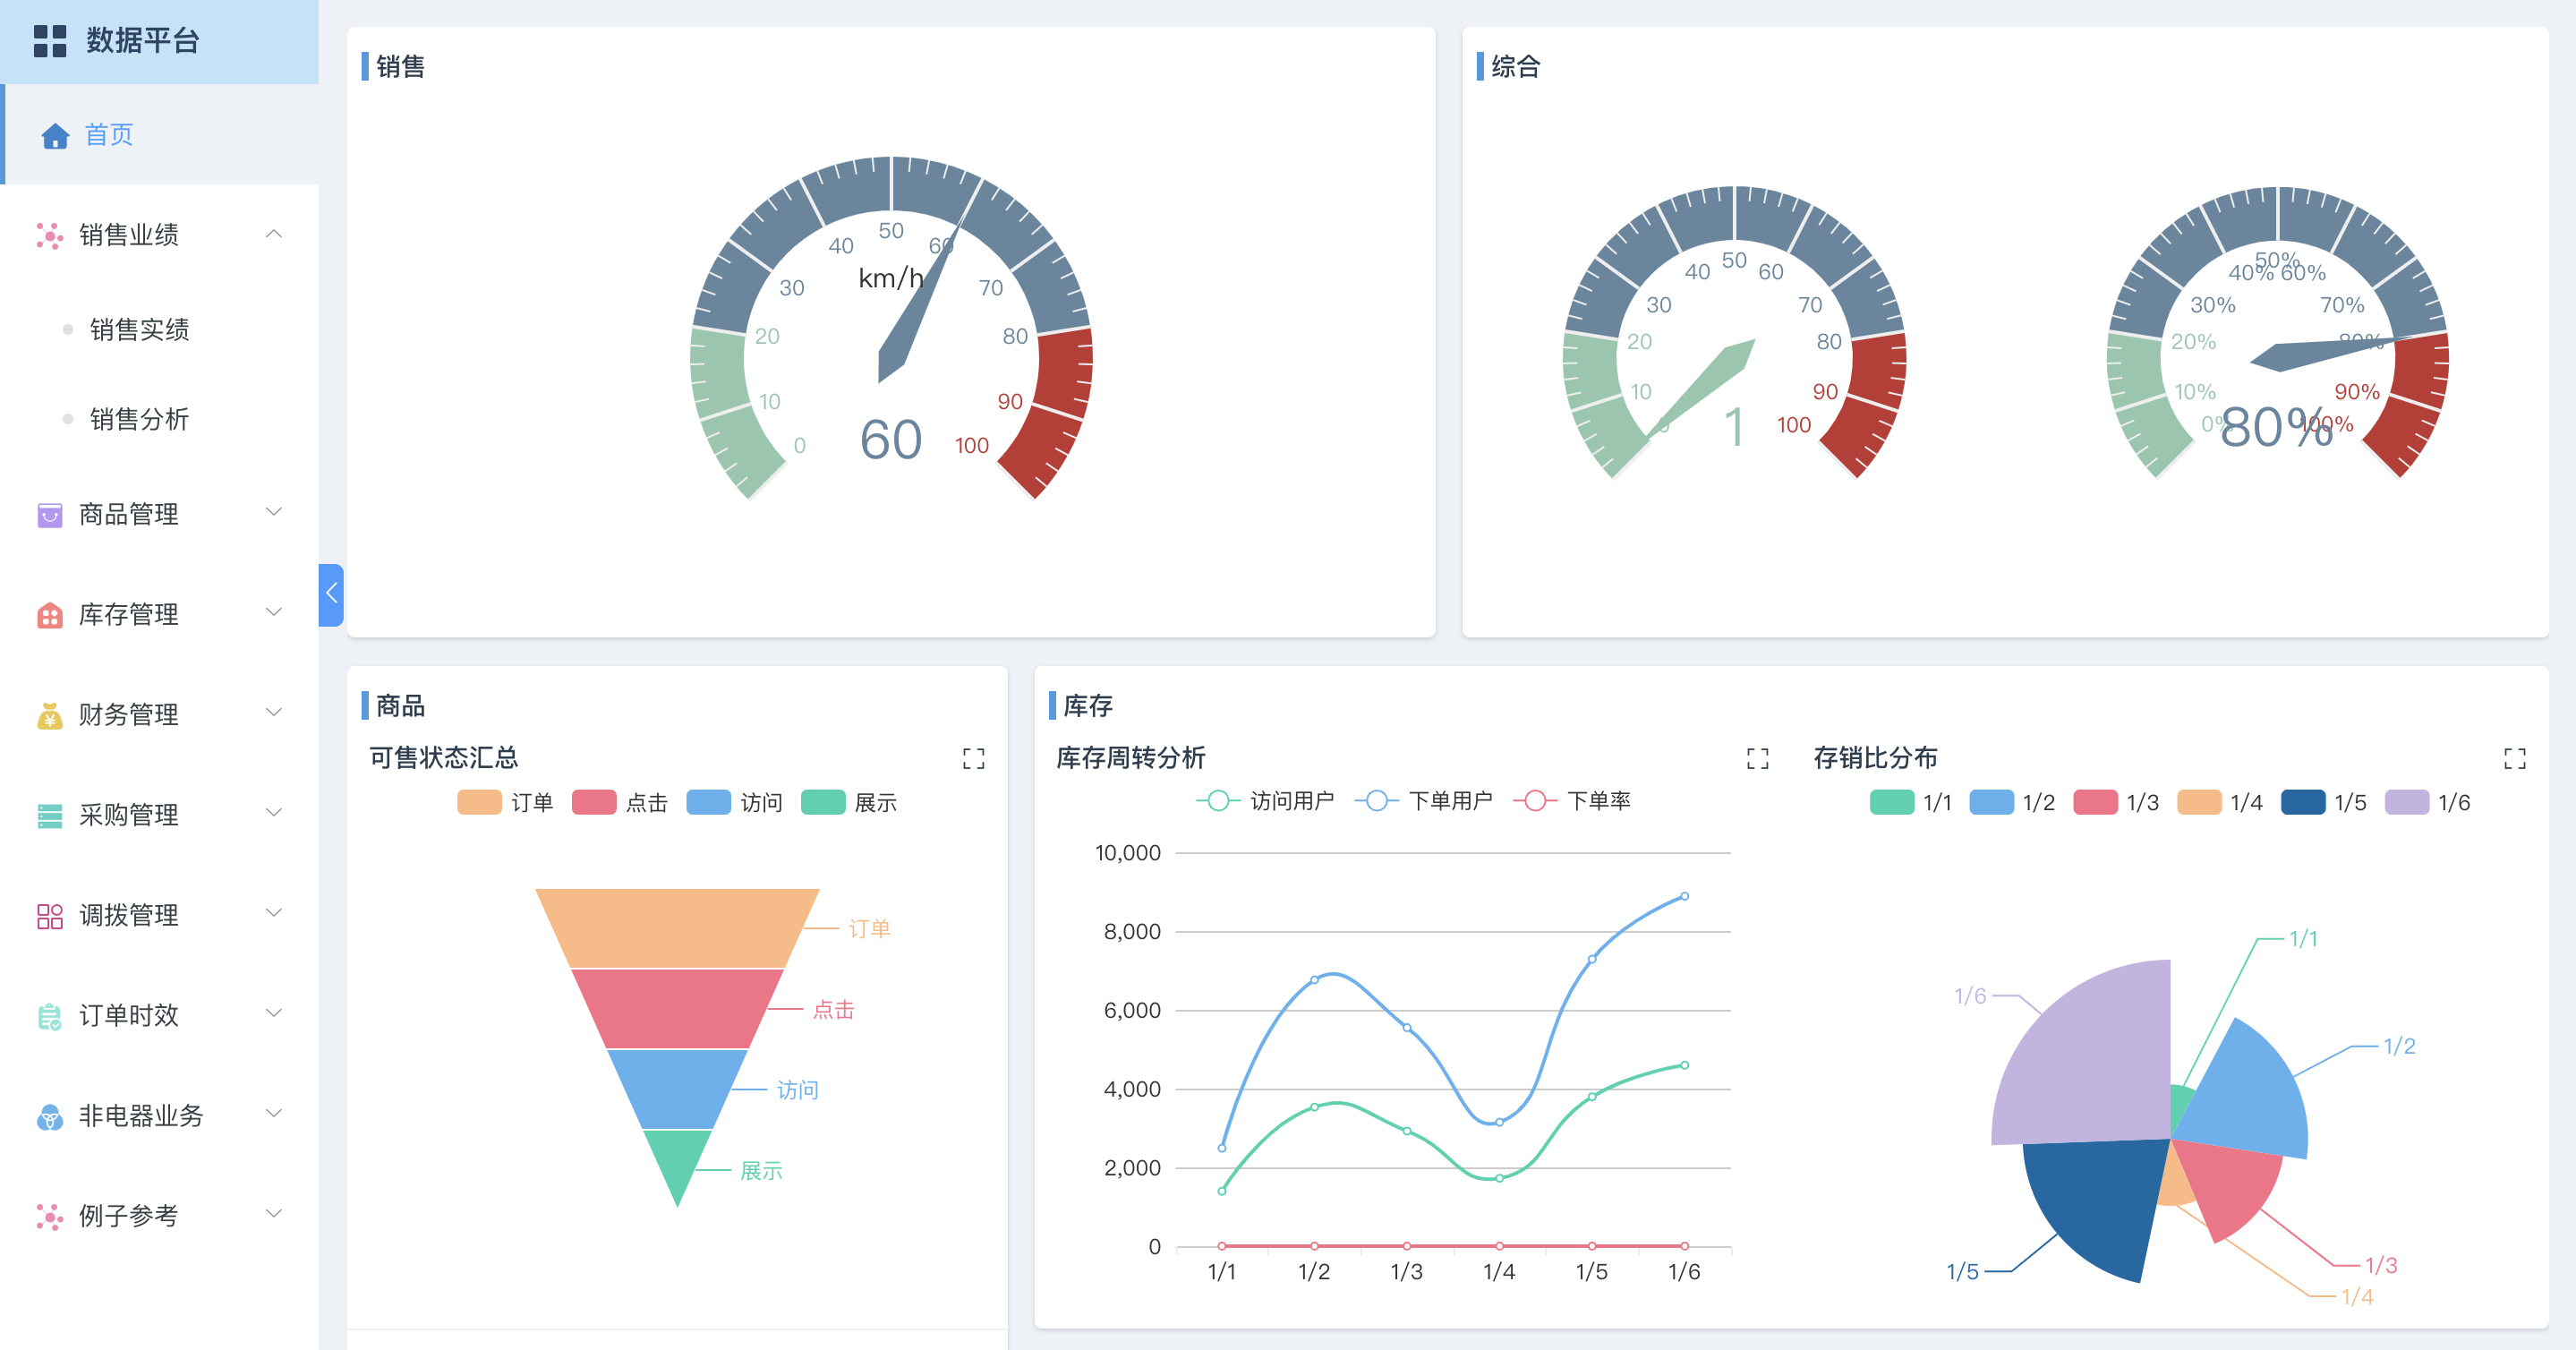Open fullscreen for the 存销比分布 chart
The width and height of the screenshot is (2576, 1350).
(x=2514, y=759)
